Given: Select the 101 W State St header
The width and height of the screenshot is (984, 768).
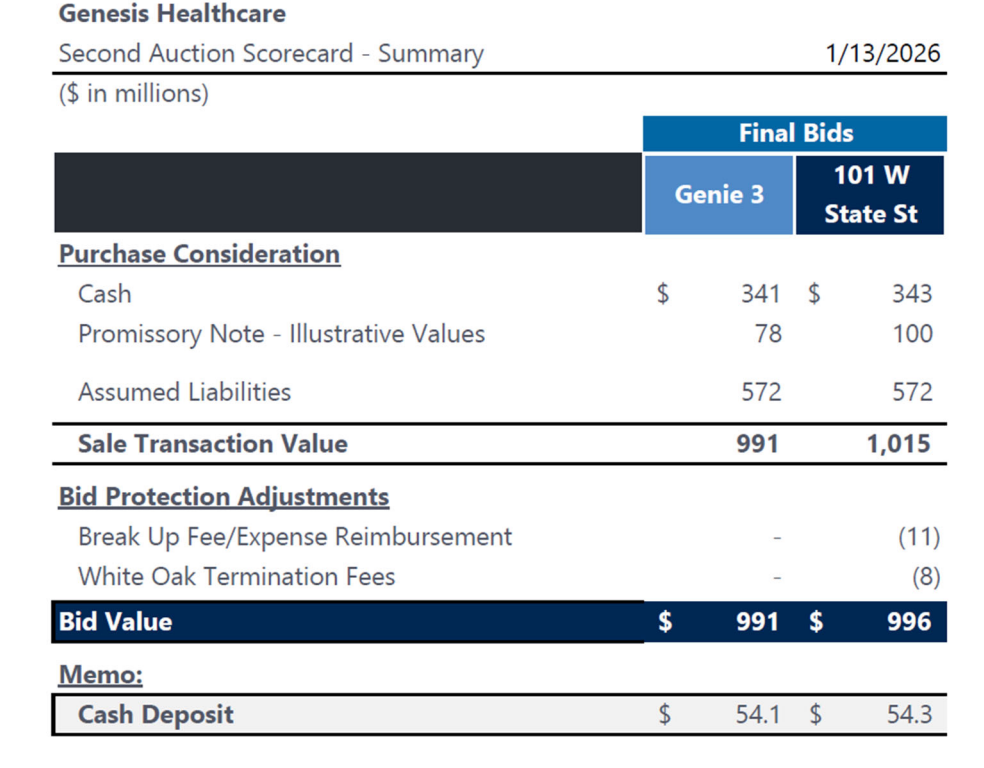Looking at the screenshot, I should tap(870, 194).
